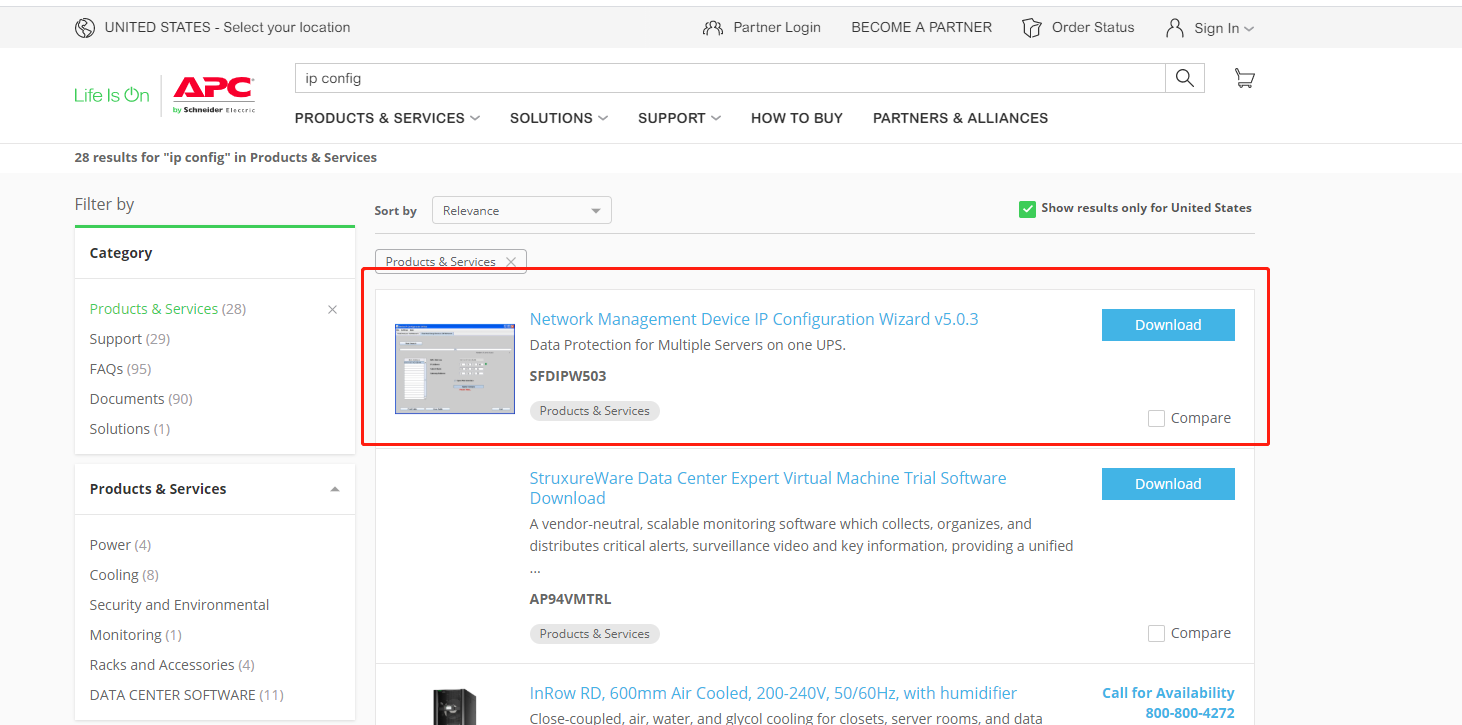This screenshot has height=725, width=1462.
Task: Open the Partners & Alliances menu
Action: (x=960, y=118)
